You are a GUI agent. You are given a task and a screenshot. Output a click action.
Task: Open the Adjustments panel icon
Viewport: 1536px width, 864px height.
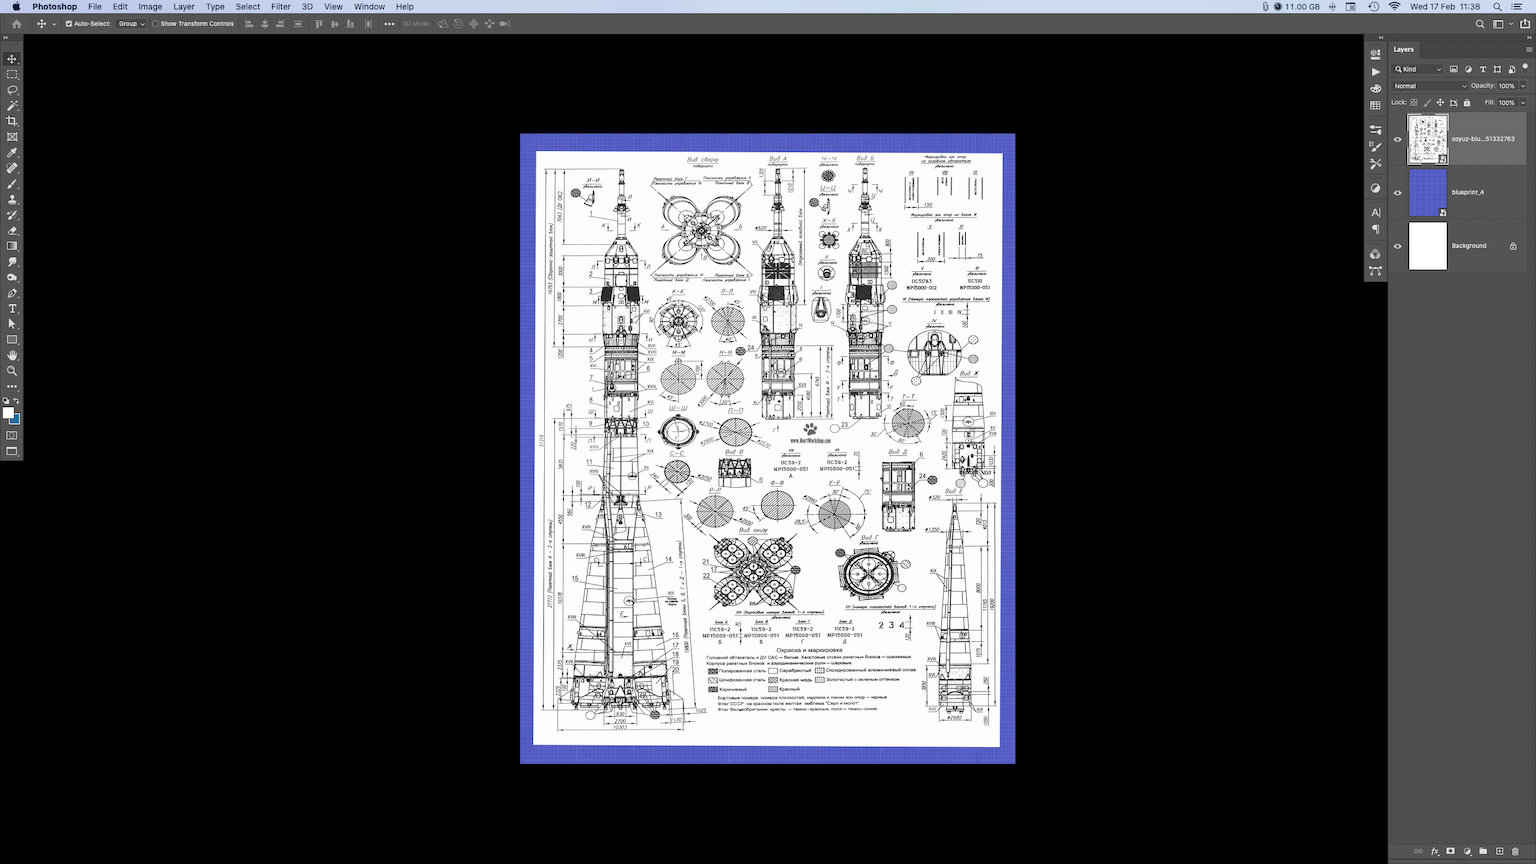[x=1376, y=188]
